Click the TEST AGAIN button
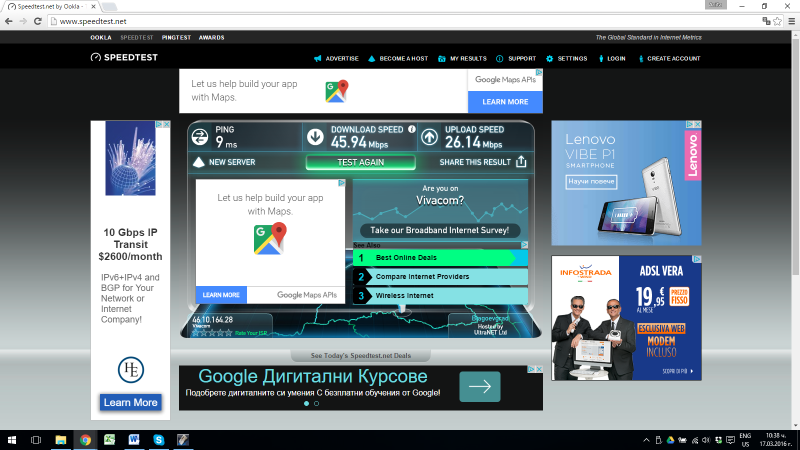The height and width of the screenshot is (450, 800). (361, 162)
